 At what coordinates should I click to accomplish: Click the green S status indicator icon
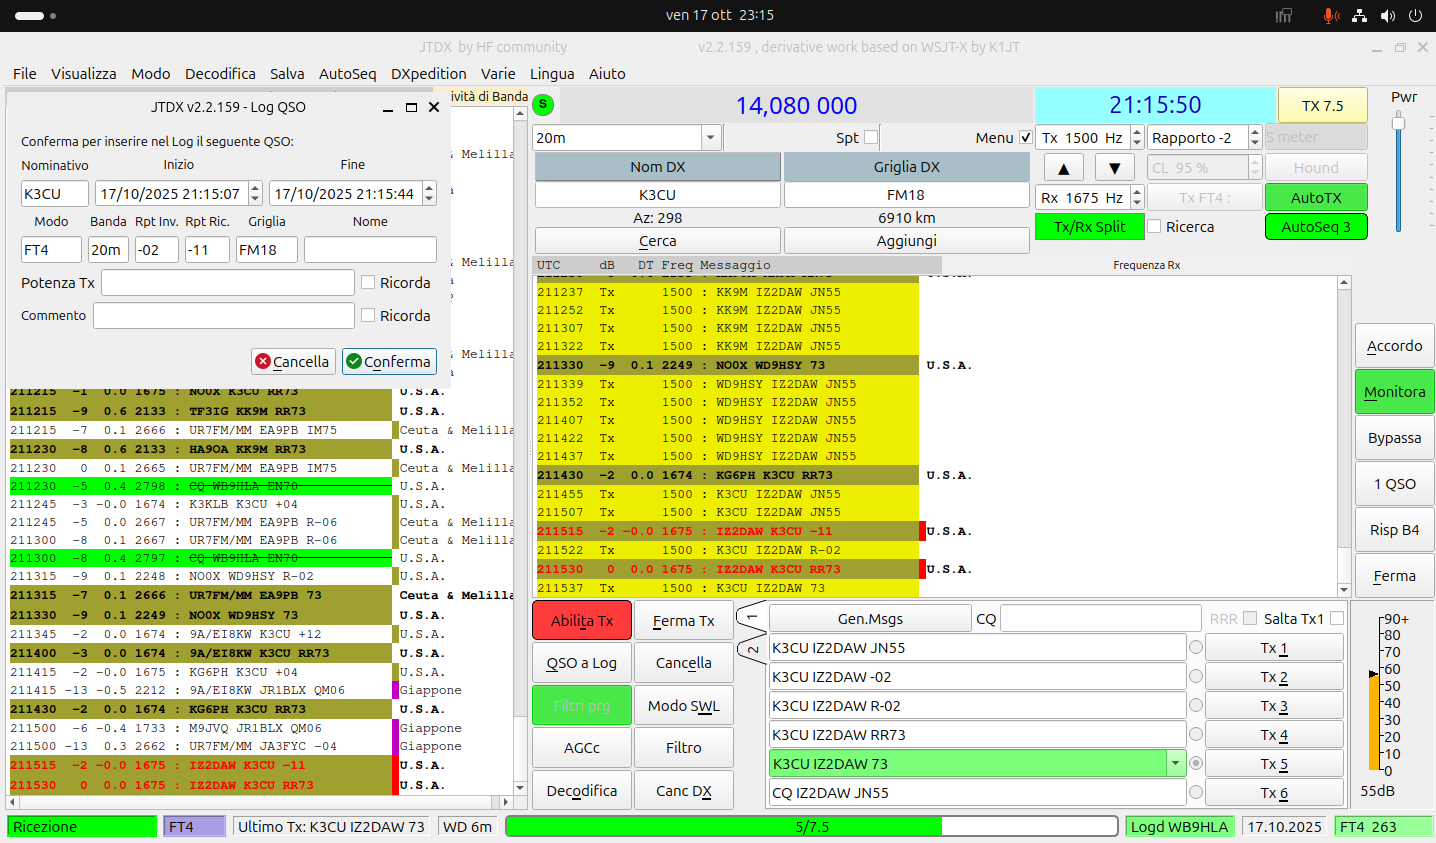543,104
